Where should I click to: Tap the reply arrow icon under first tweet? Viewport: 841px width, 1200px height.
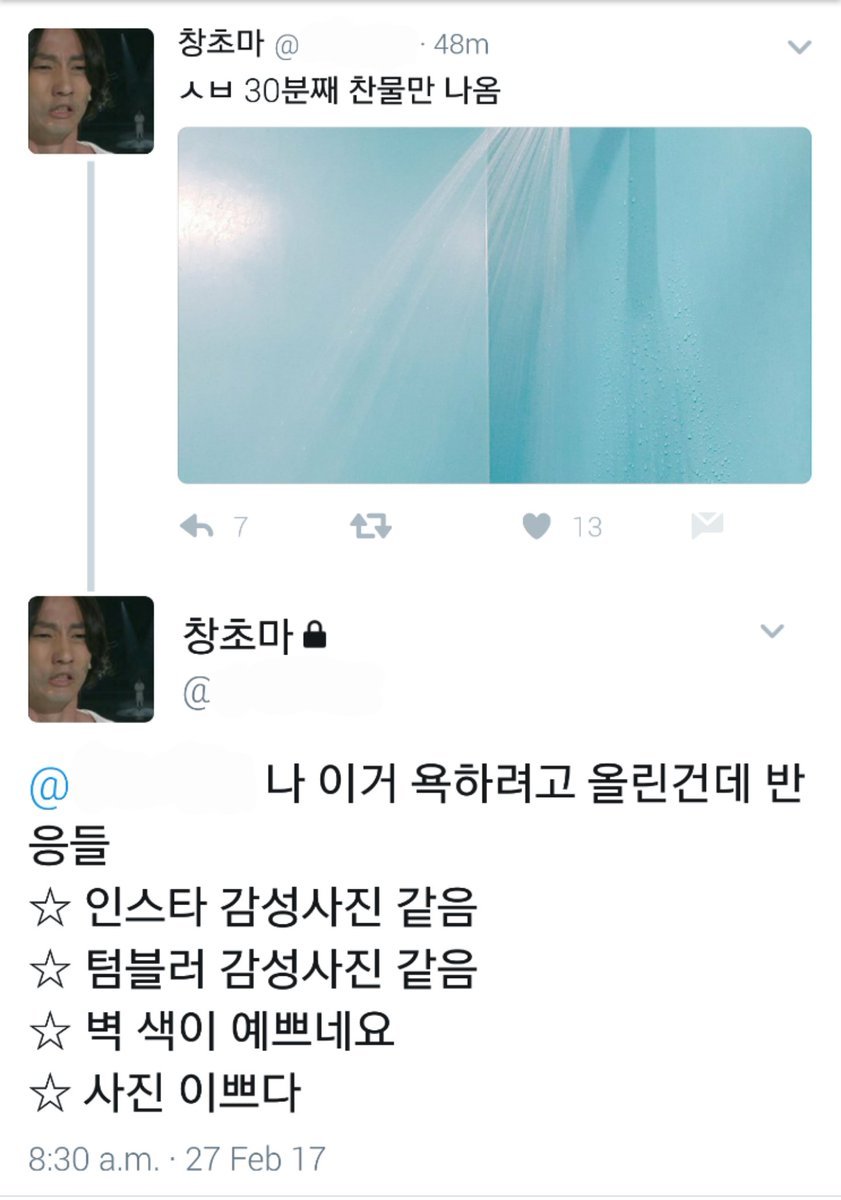tap(196, 526)
